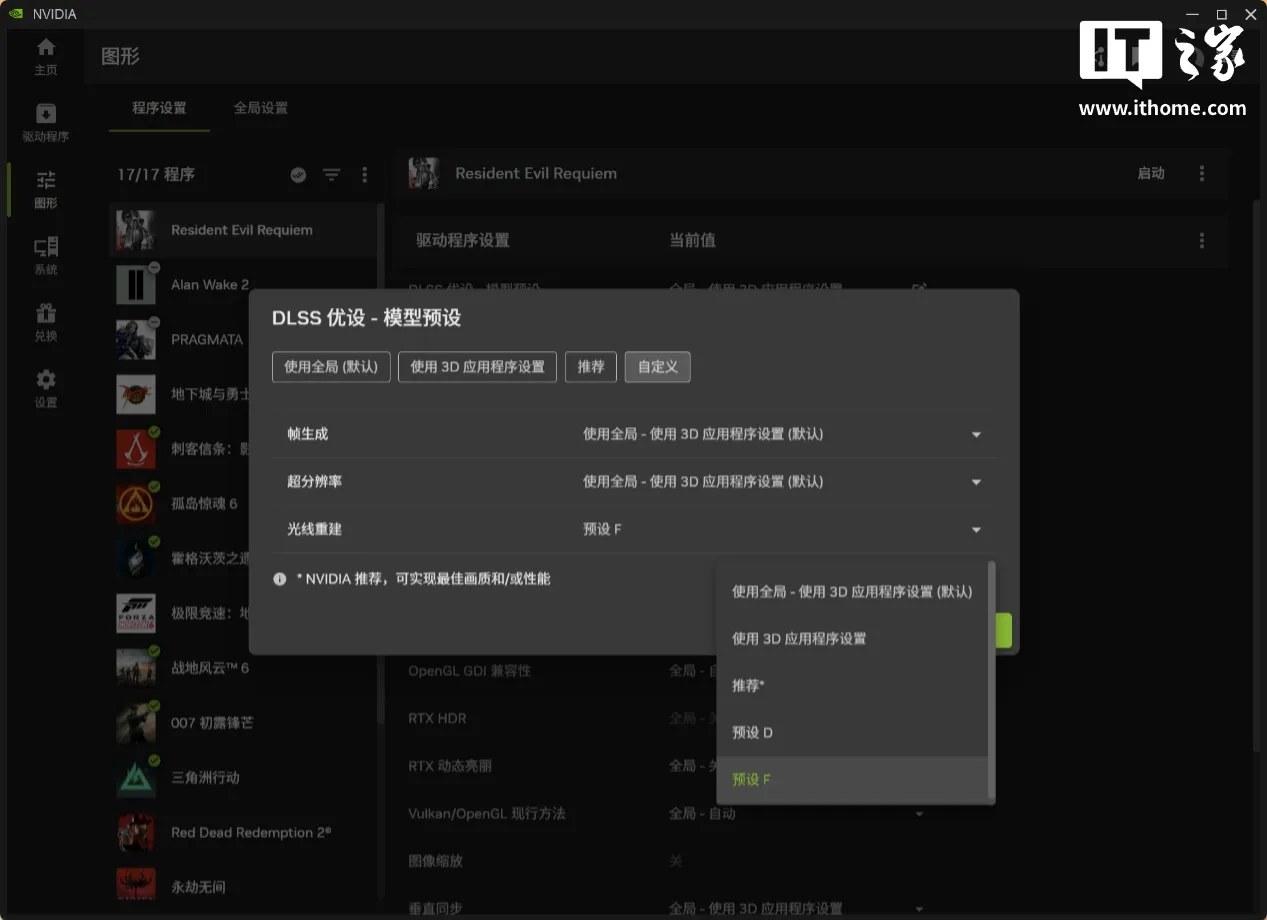Select Red Dead Redemption 2 game icon
Viewport: 1267px width, 920px height.
click(x=136, y=832)
